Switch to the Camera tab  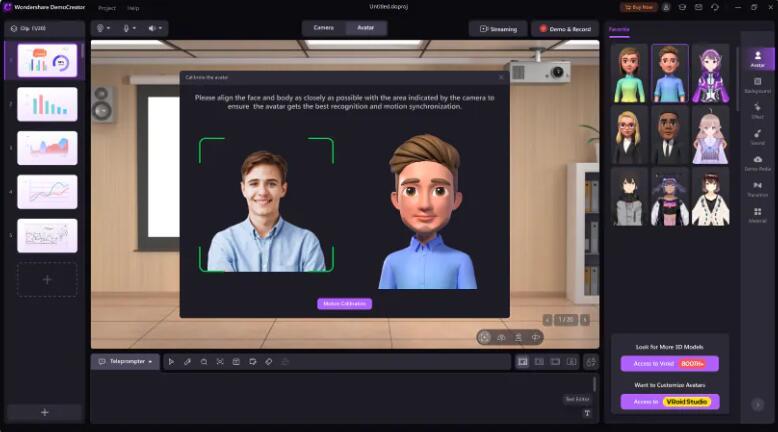coord(324,28)
